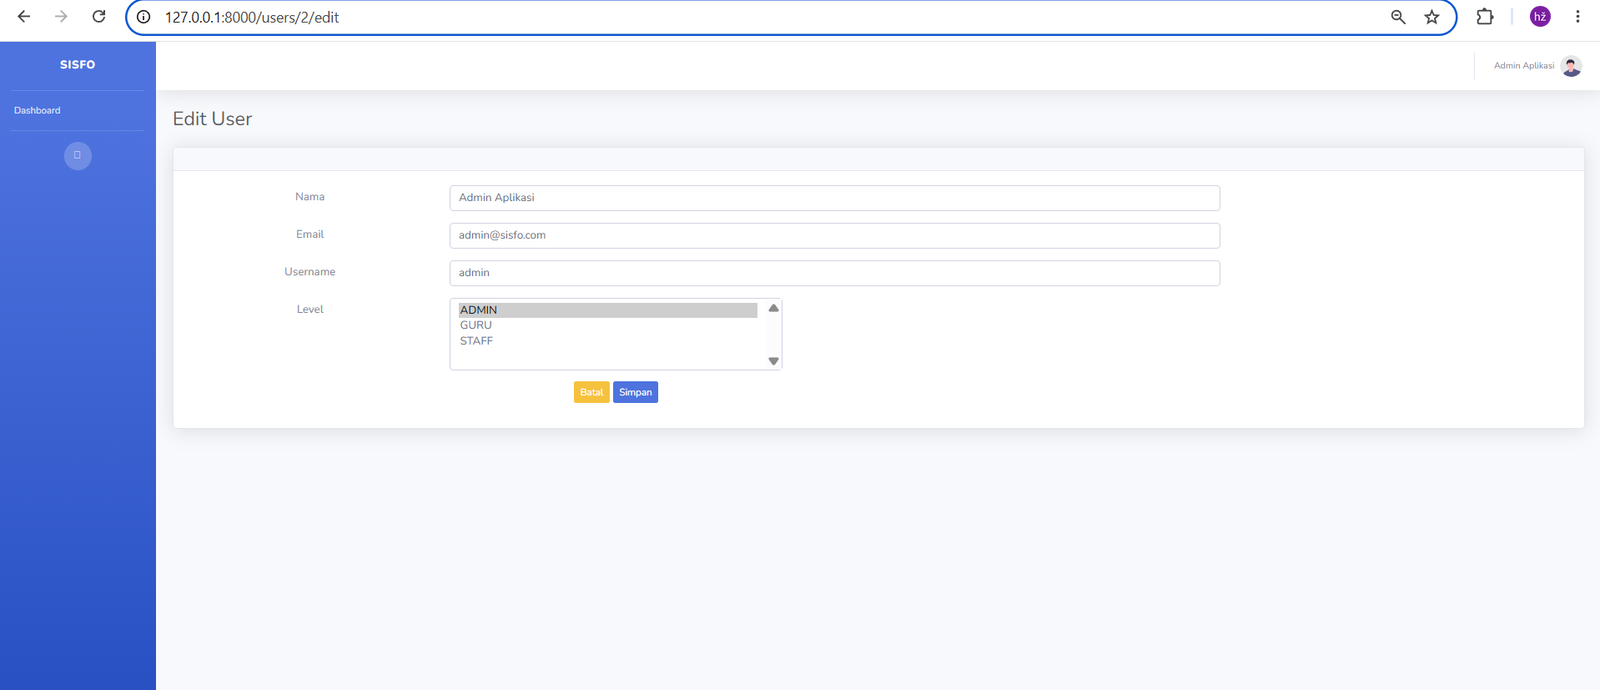Reload the current page
Screen dimensions: 1600x690
tap(99, 17)
